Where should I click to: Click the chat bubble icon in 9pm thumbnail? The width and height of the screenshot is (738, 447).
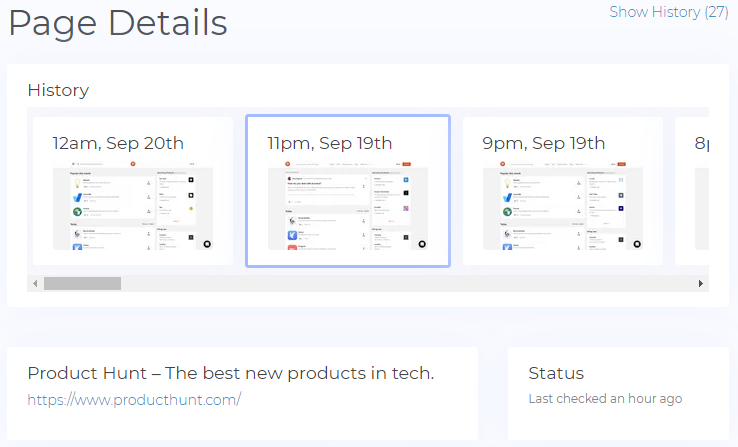636,243
